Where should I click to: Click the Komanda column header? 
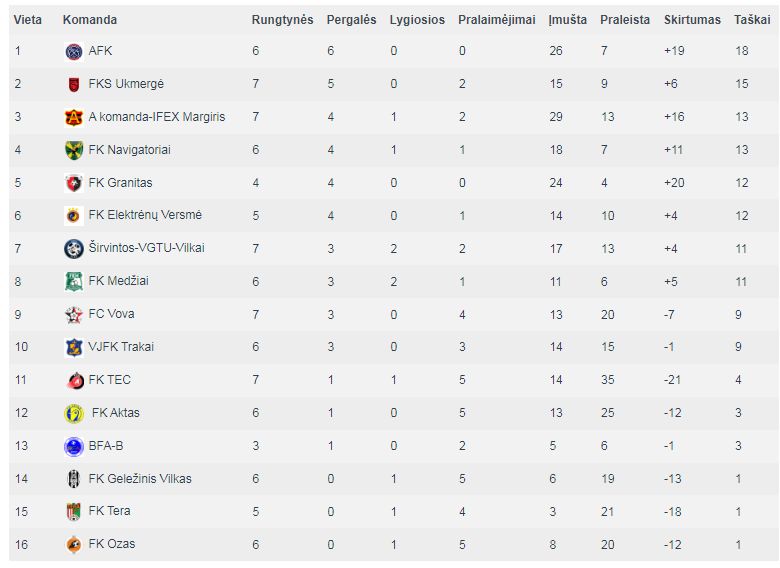90,20
